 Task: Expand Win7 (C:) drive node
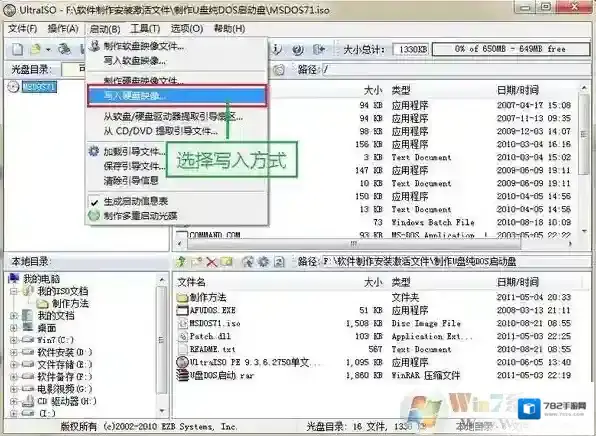[x=14, y=340]
